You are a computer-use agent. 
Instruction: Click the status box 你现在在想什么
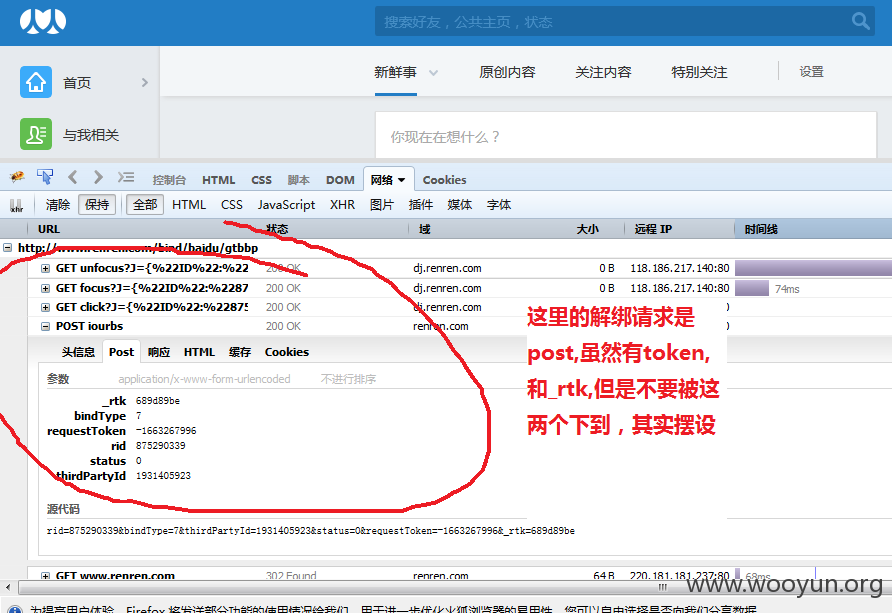pos(626,135)
